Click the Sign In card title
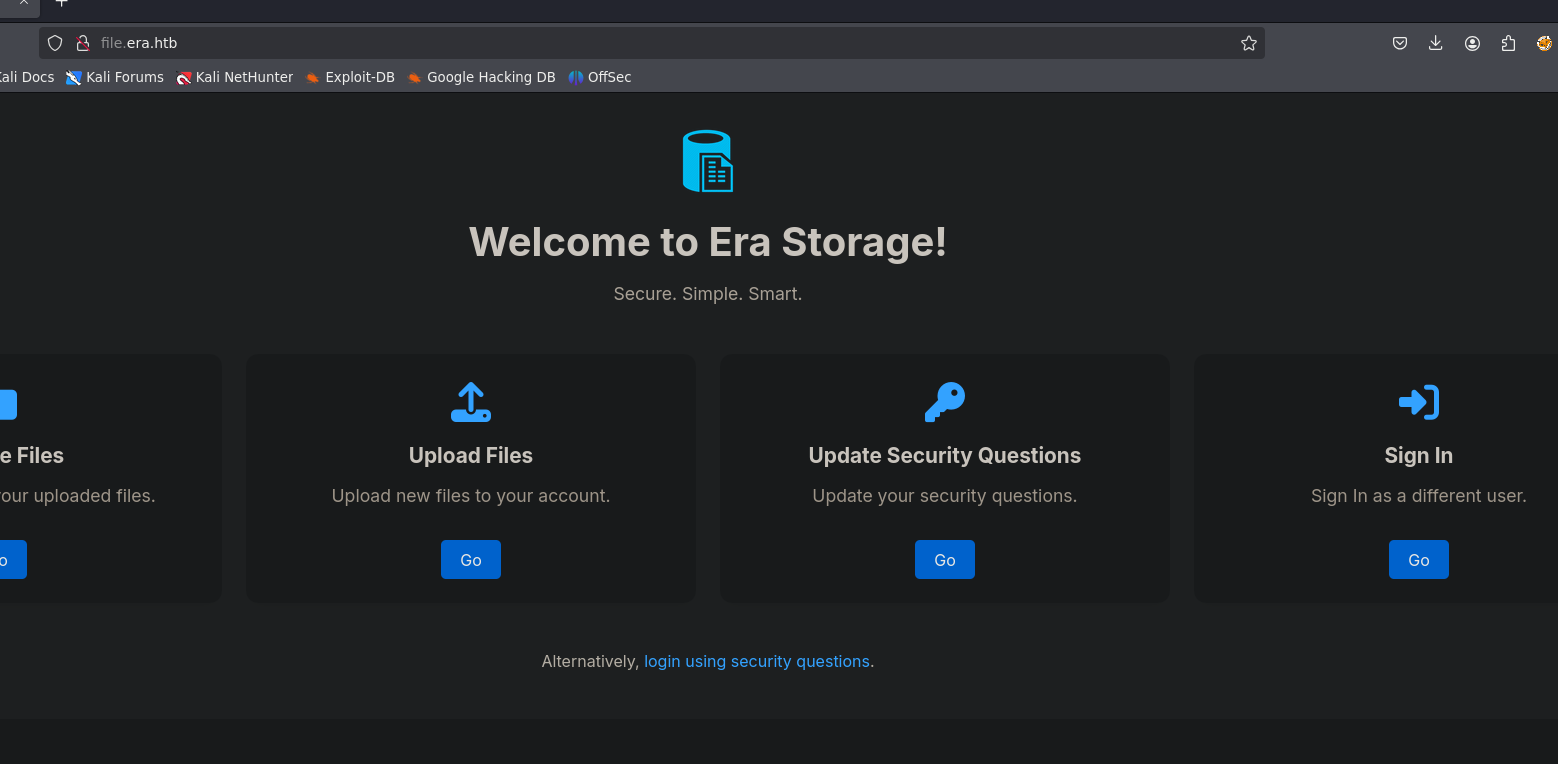Image resolution: width=1558 pixels, height=764 pixels. [x=1419, y=455]
